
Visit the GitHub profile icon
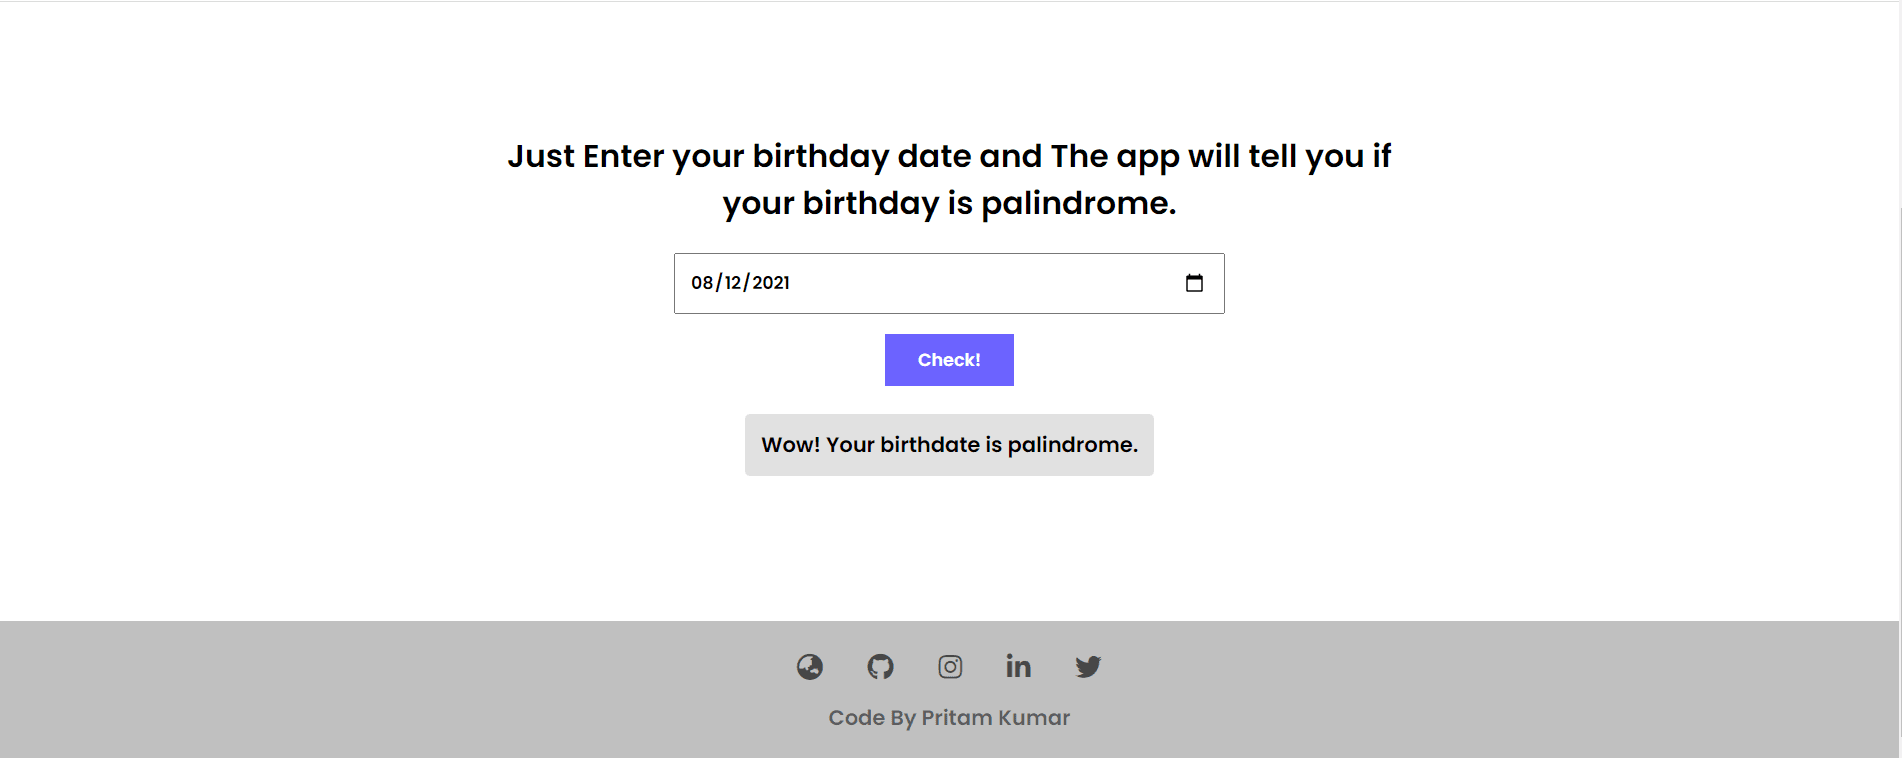[880, 667]
